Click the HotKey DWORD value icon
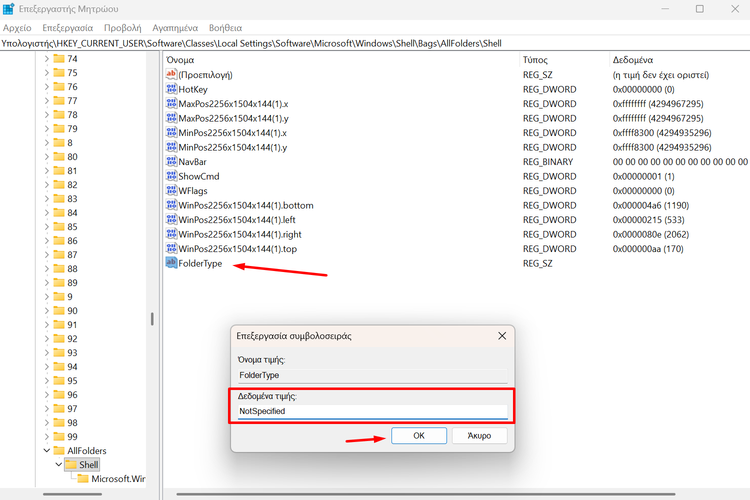Viewport: 750px width, 500px height. (x=171, y=89)
